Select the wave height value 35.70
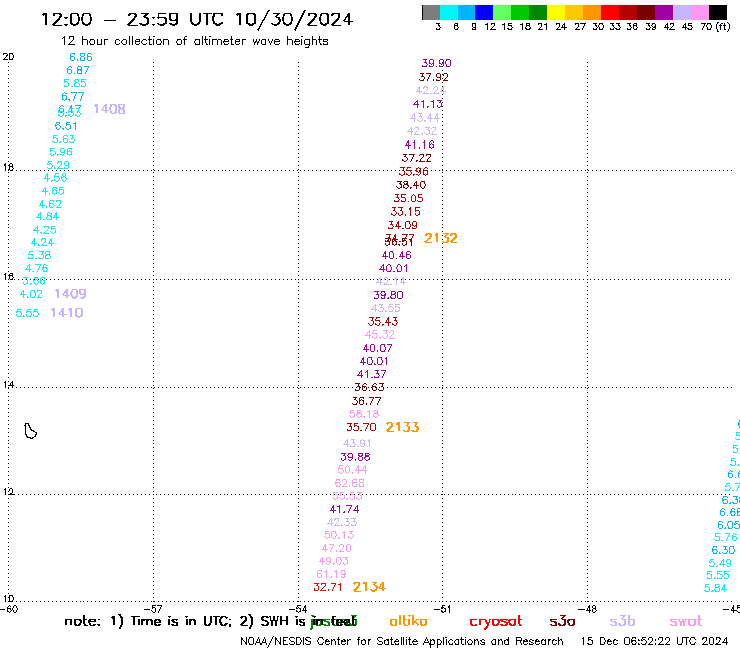 pyautogui.click(x=362, y=427)
